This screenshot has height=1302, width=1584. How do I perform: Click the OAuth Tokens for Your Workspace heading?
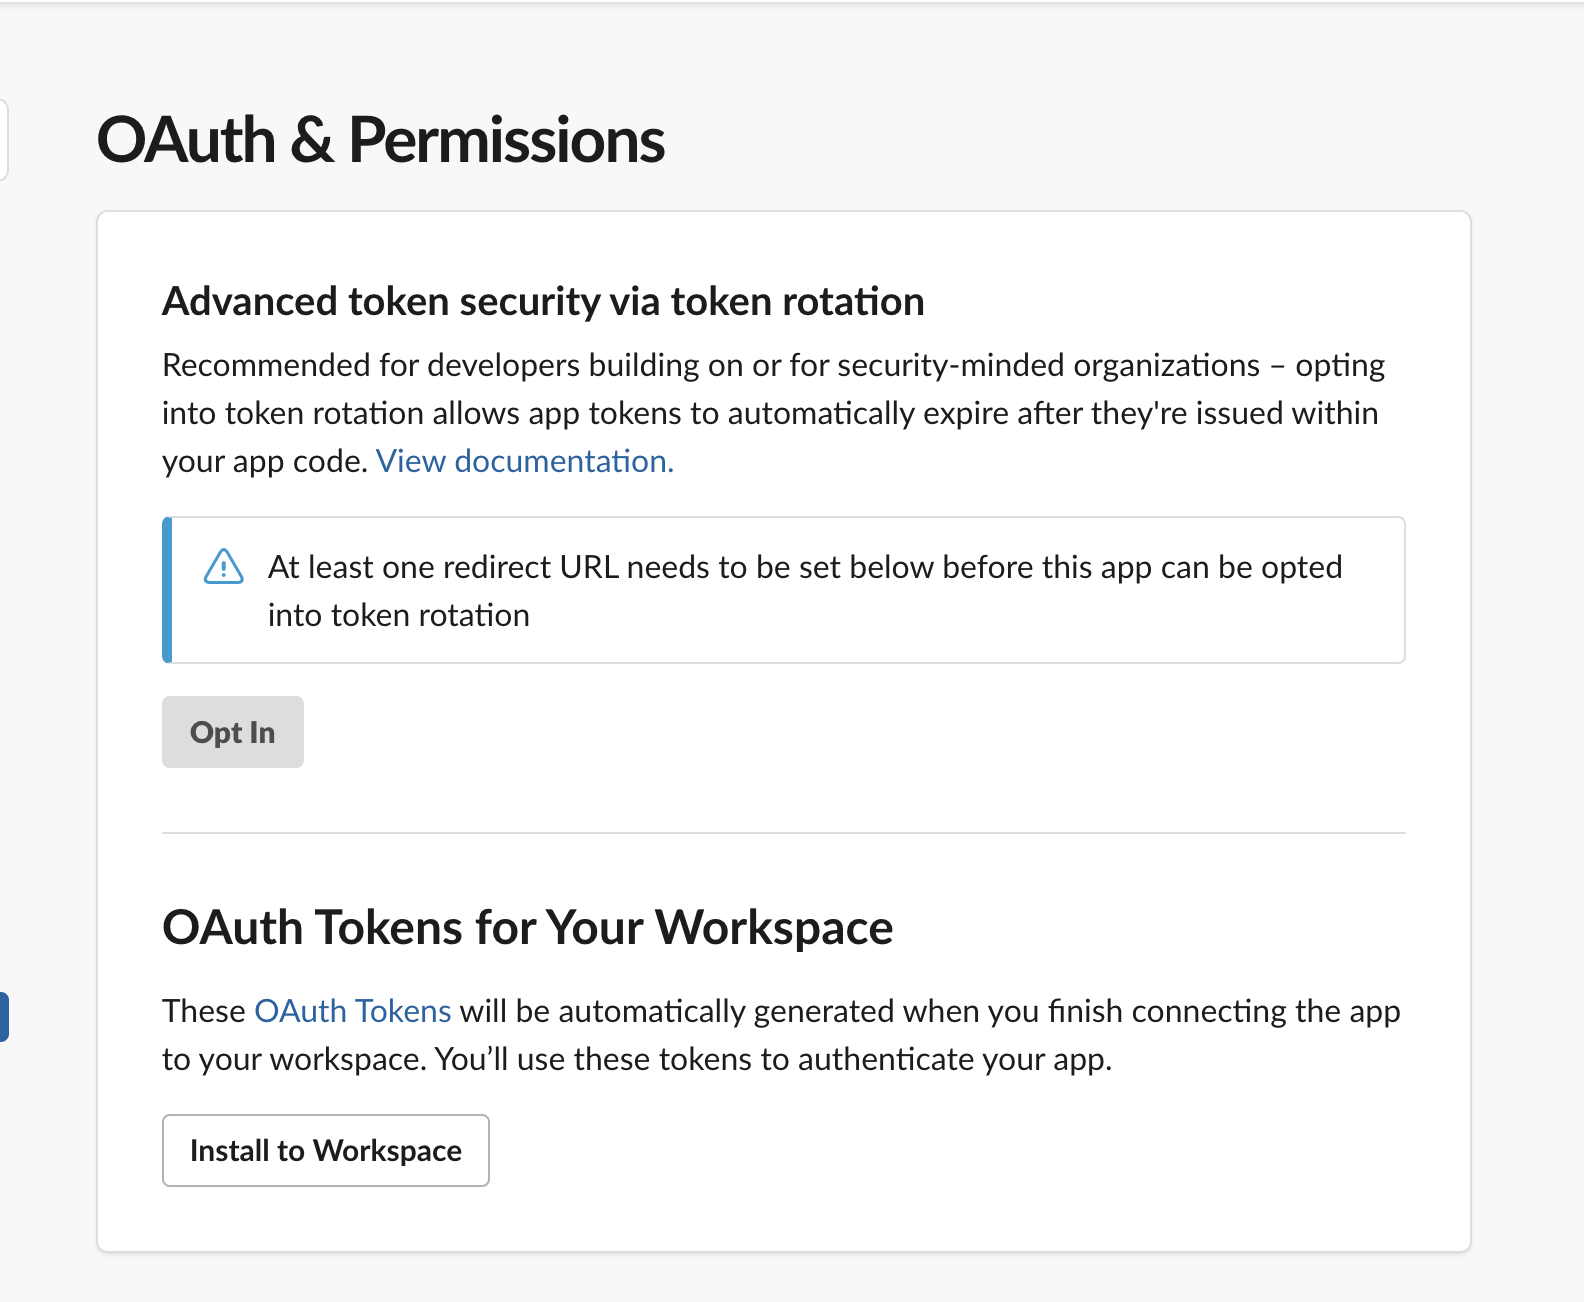click(x=527, y=927)
